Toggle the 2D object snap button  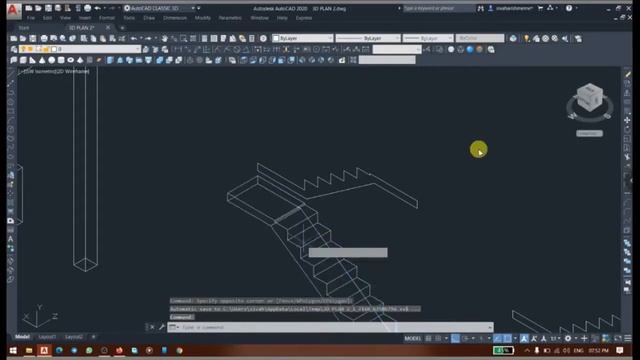tap(507, 338)
